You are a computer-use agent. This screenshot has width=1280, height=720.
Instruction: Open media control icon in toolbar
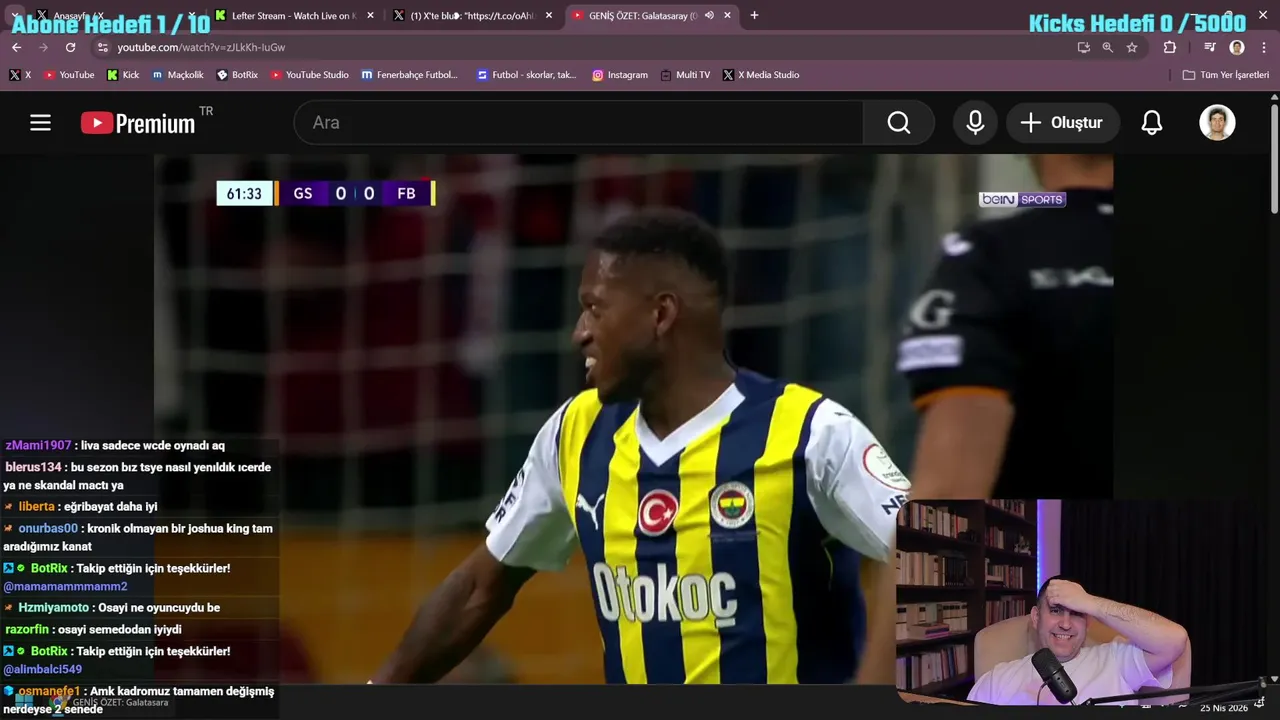point(1210,47)
